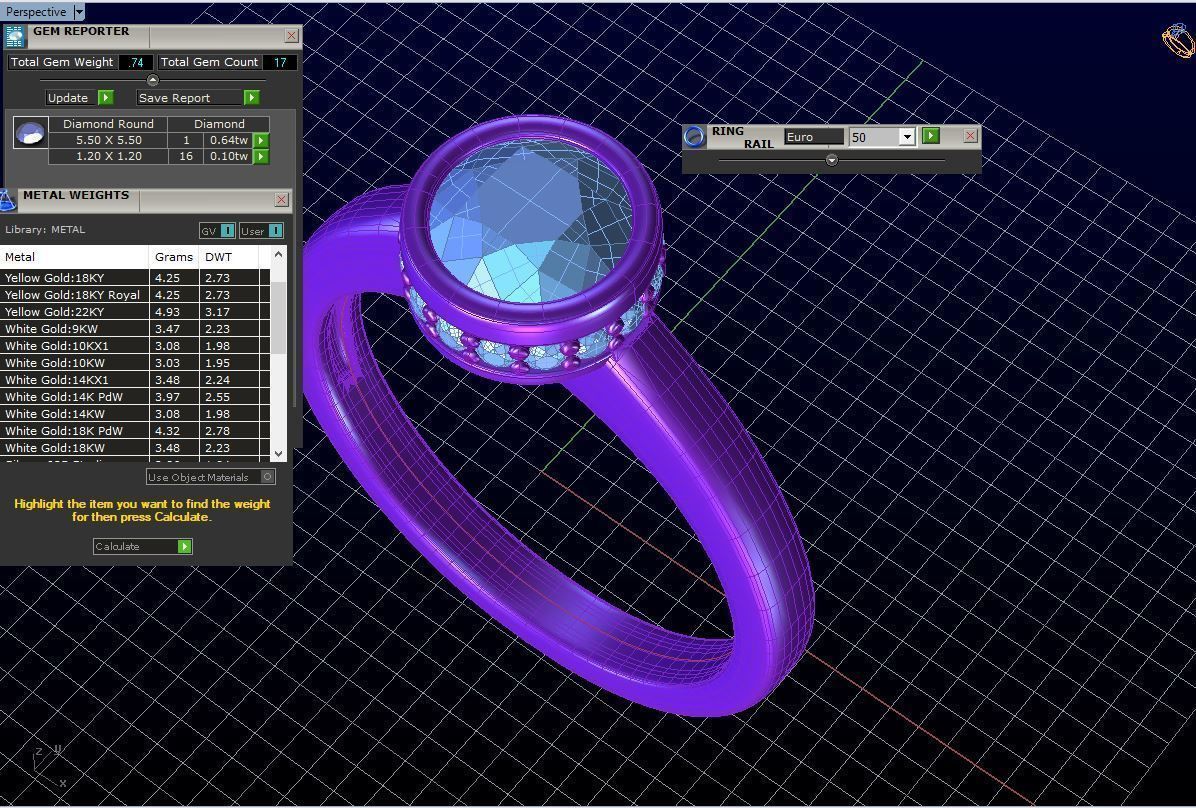Open the ring size 50 dropdown
The height and width of the screenshot is (808, 1196).
[906, 137]
